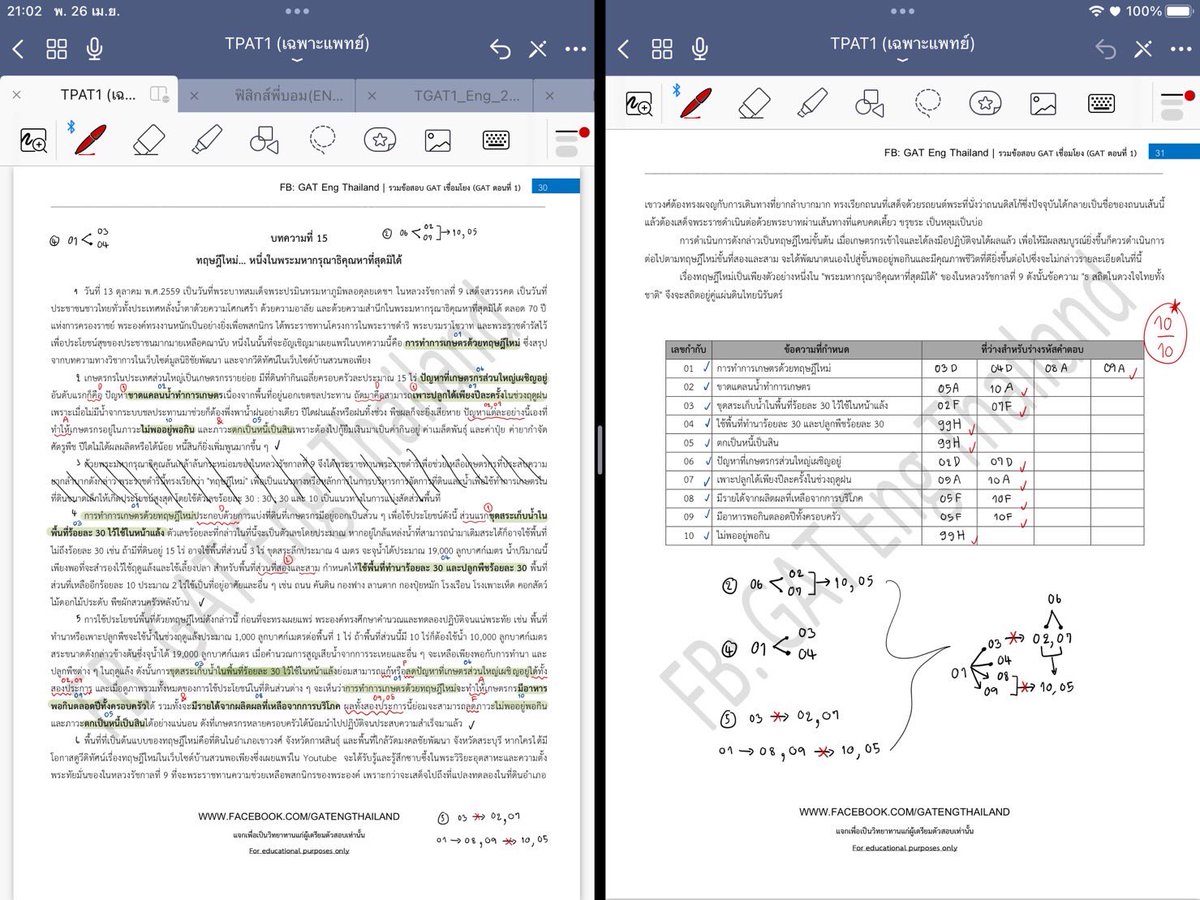Click the undo arrow in right window
The height and width of the screenshot is (900, 1200).
click(x=1105, y=49)
